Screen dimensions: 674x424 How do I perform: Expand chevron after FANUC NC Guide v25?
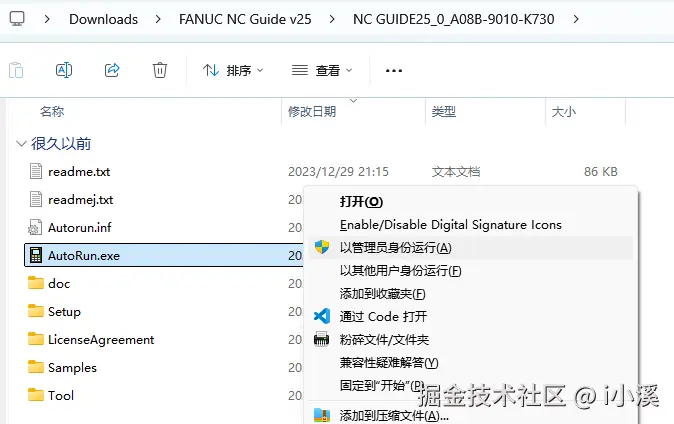point(332,19)
